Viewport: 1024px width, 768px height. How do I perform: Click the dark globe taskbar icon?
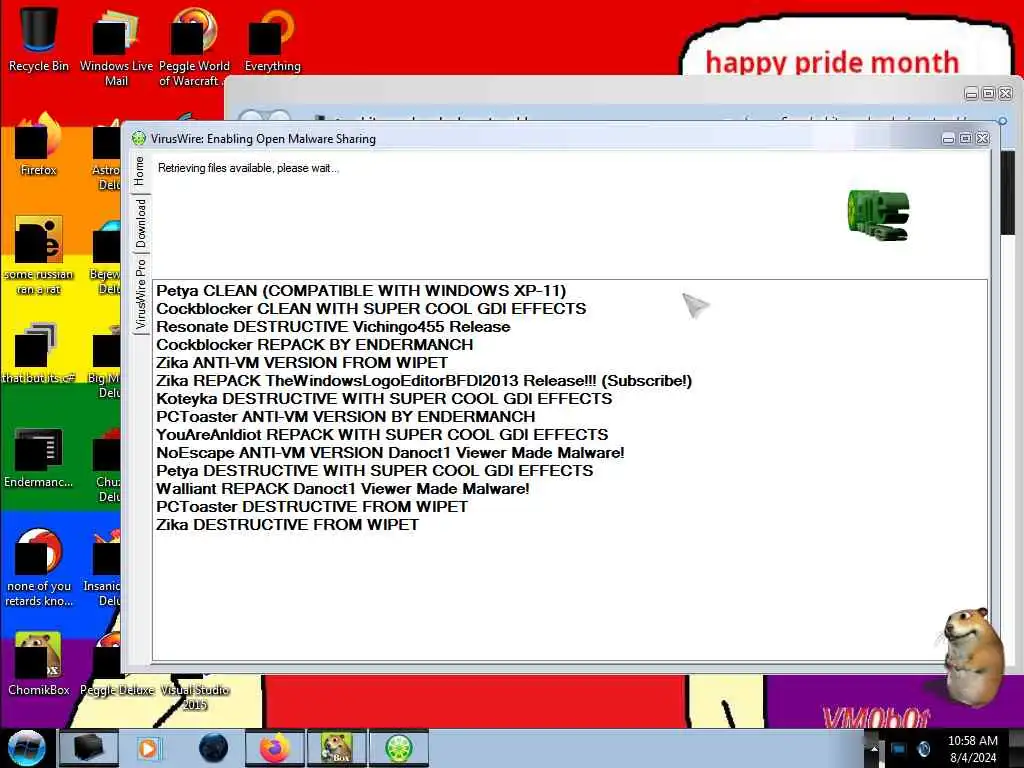tap(213, 748)
